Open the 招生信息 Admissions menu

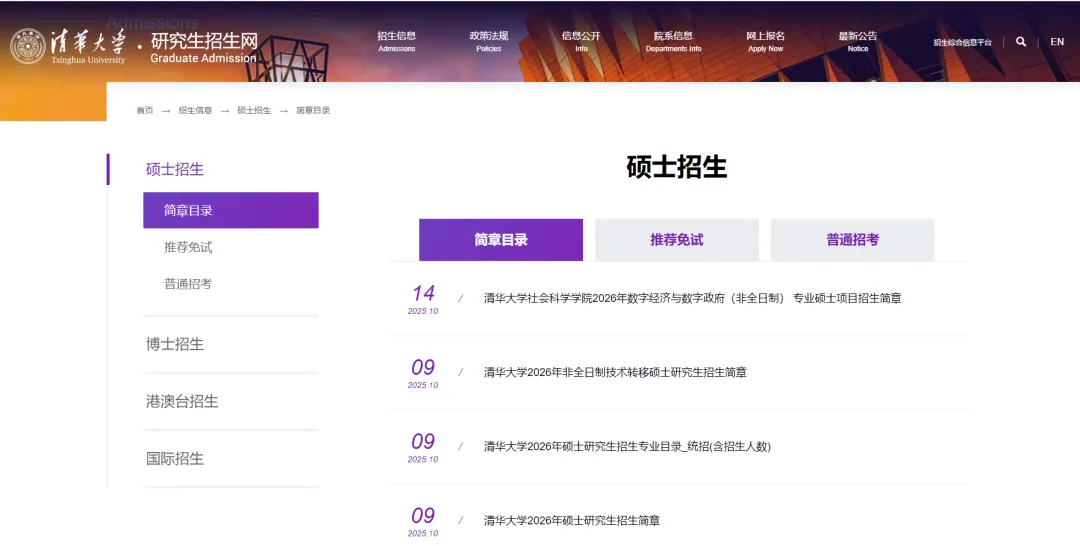click(x=397, y=41)
